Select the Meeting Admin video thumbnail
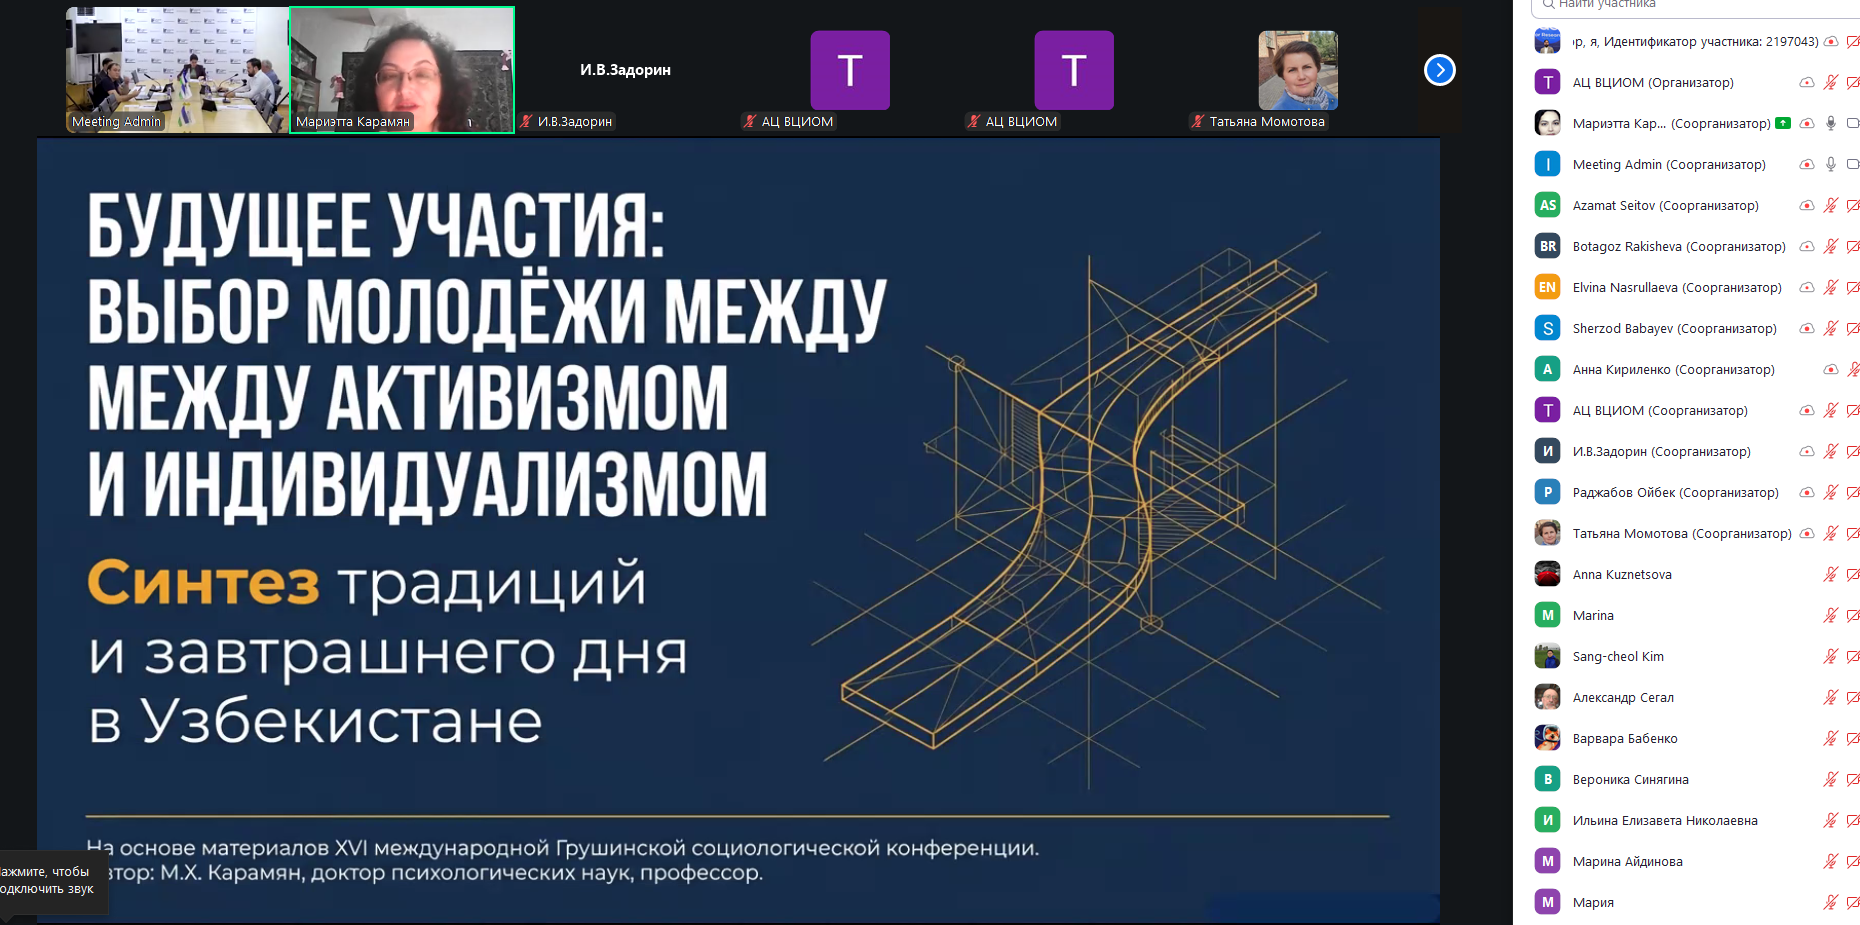 (x=177, y=70)
